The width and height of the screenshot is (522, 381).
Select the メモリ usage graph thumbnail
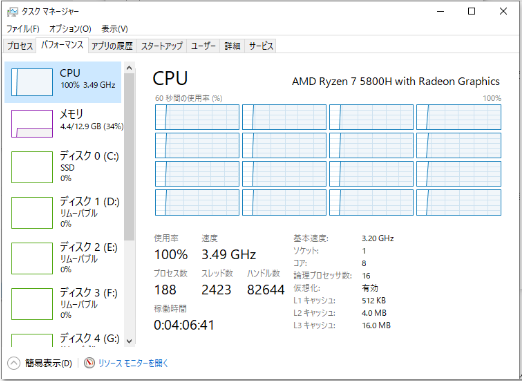click(32, 124)
